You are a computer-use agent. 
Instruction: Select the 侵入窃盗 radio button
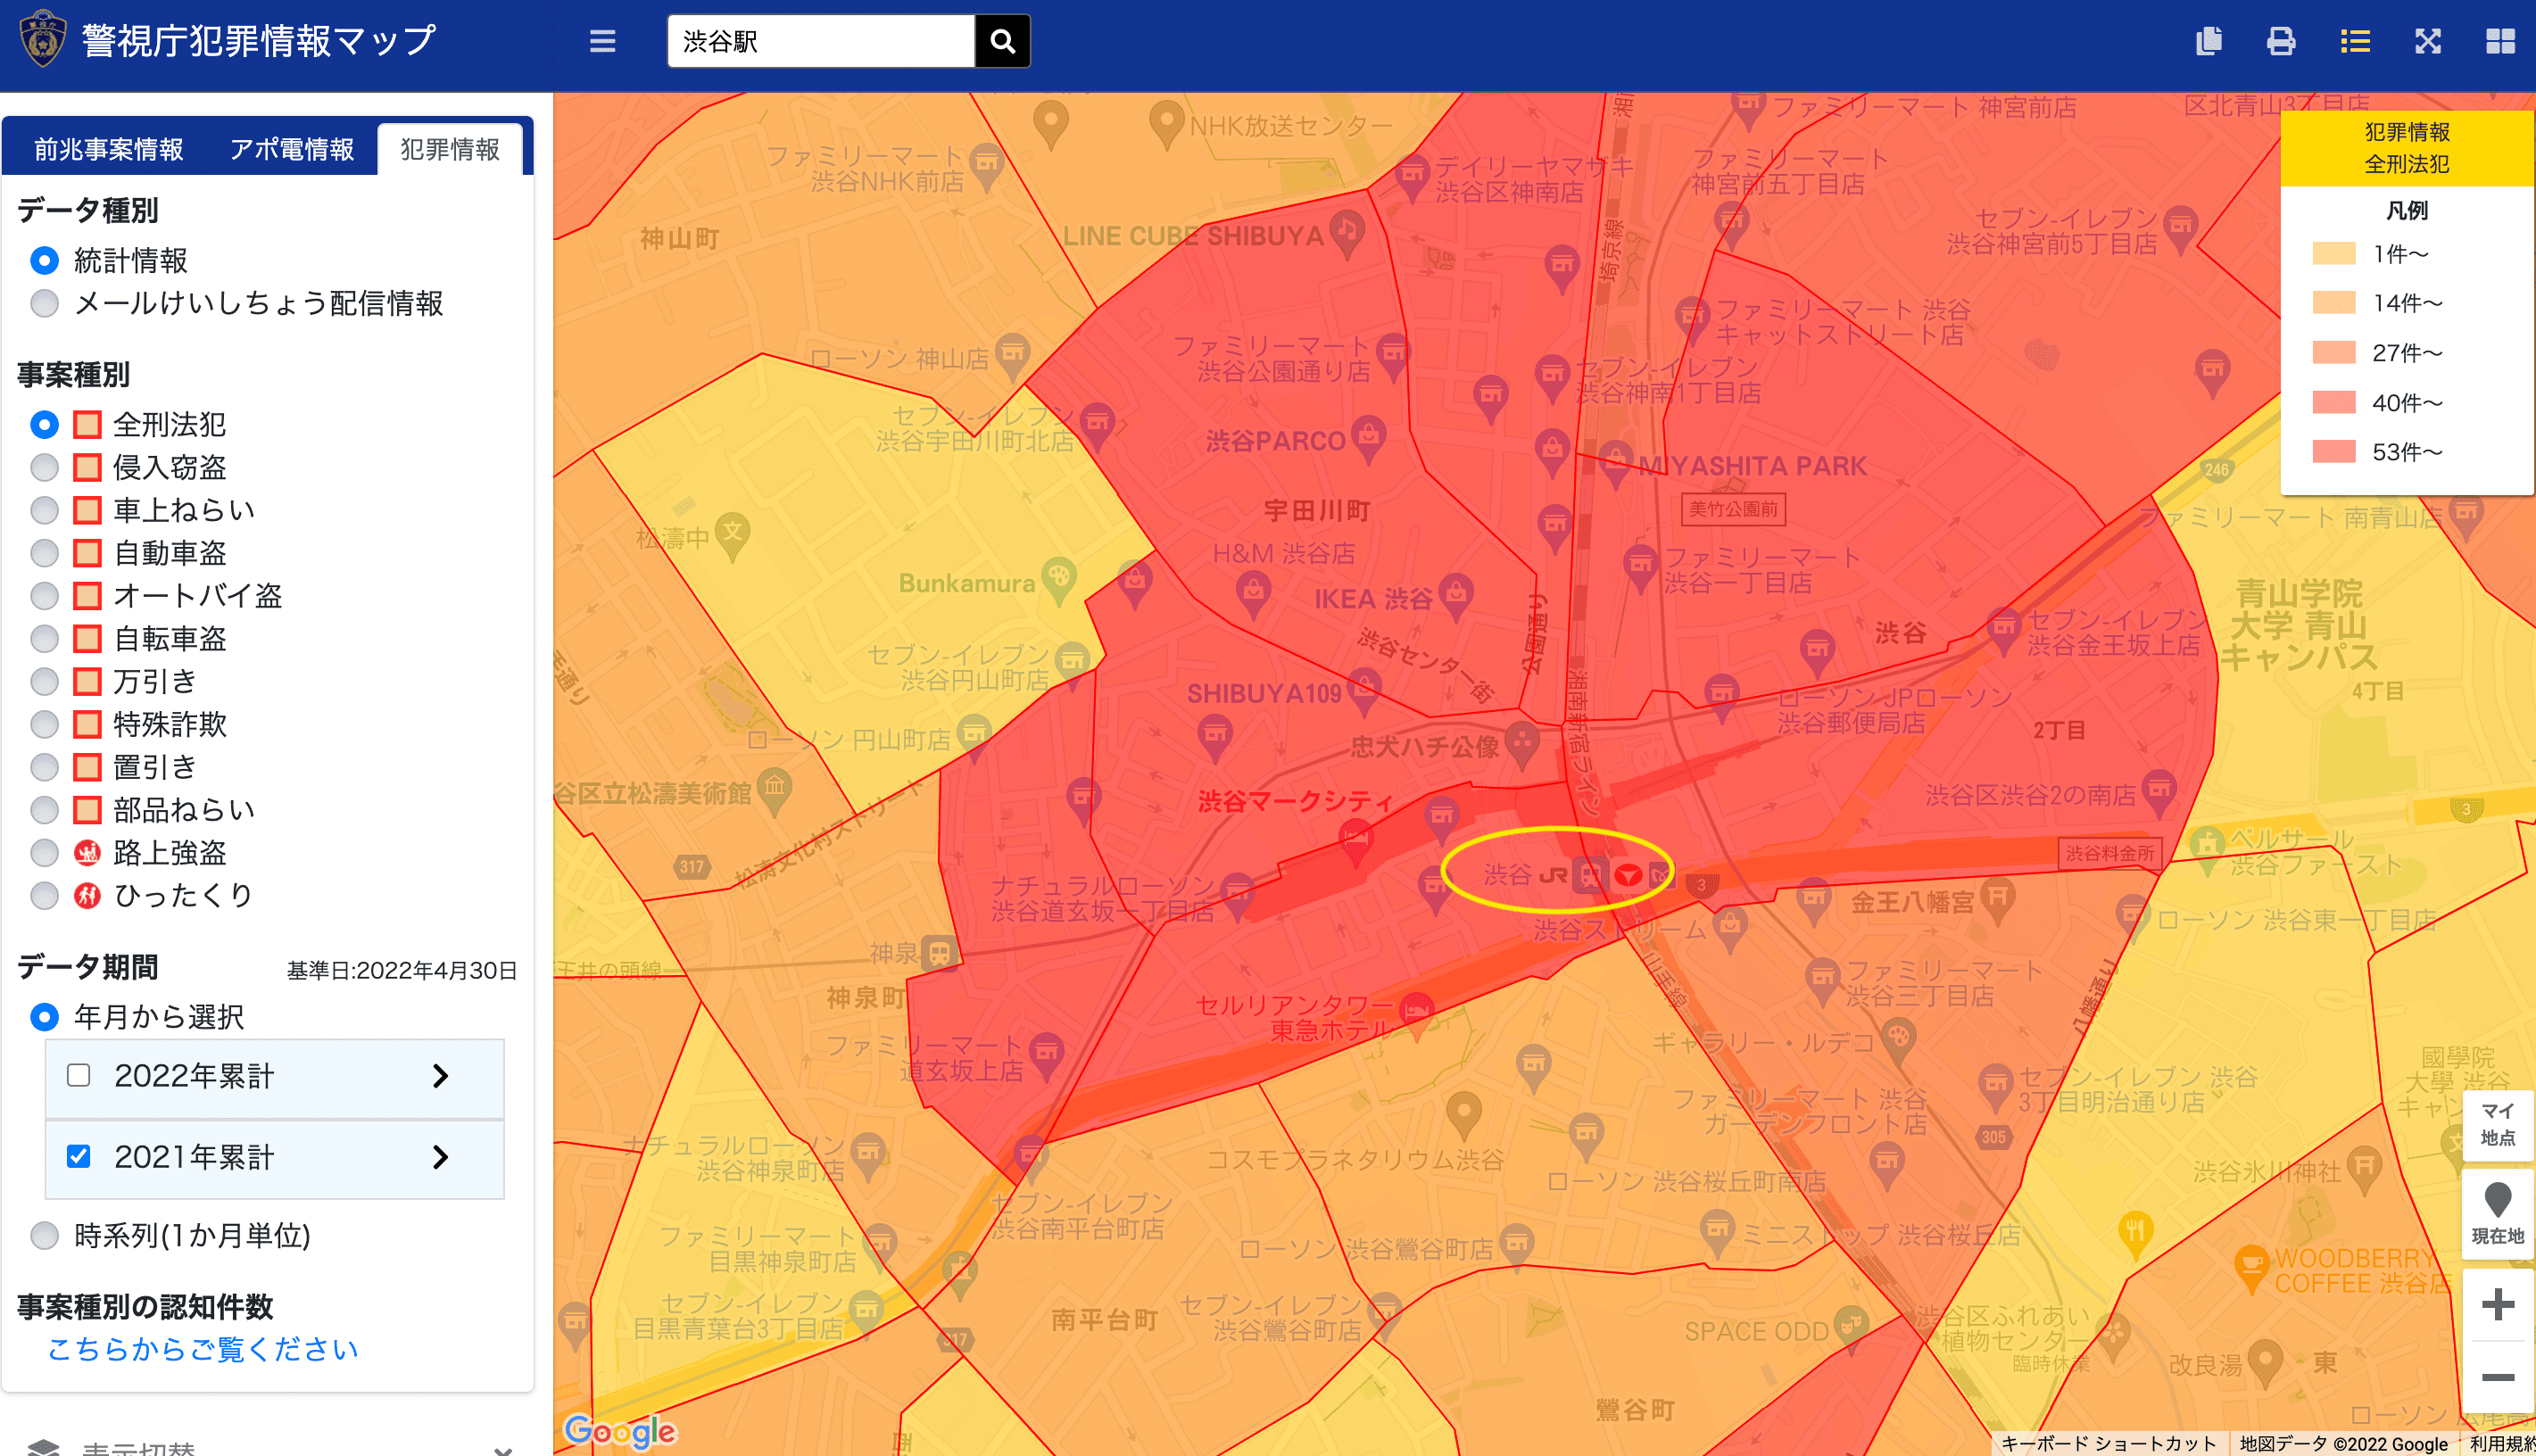click(x=44, y=468)
